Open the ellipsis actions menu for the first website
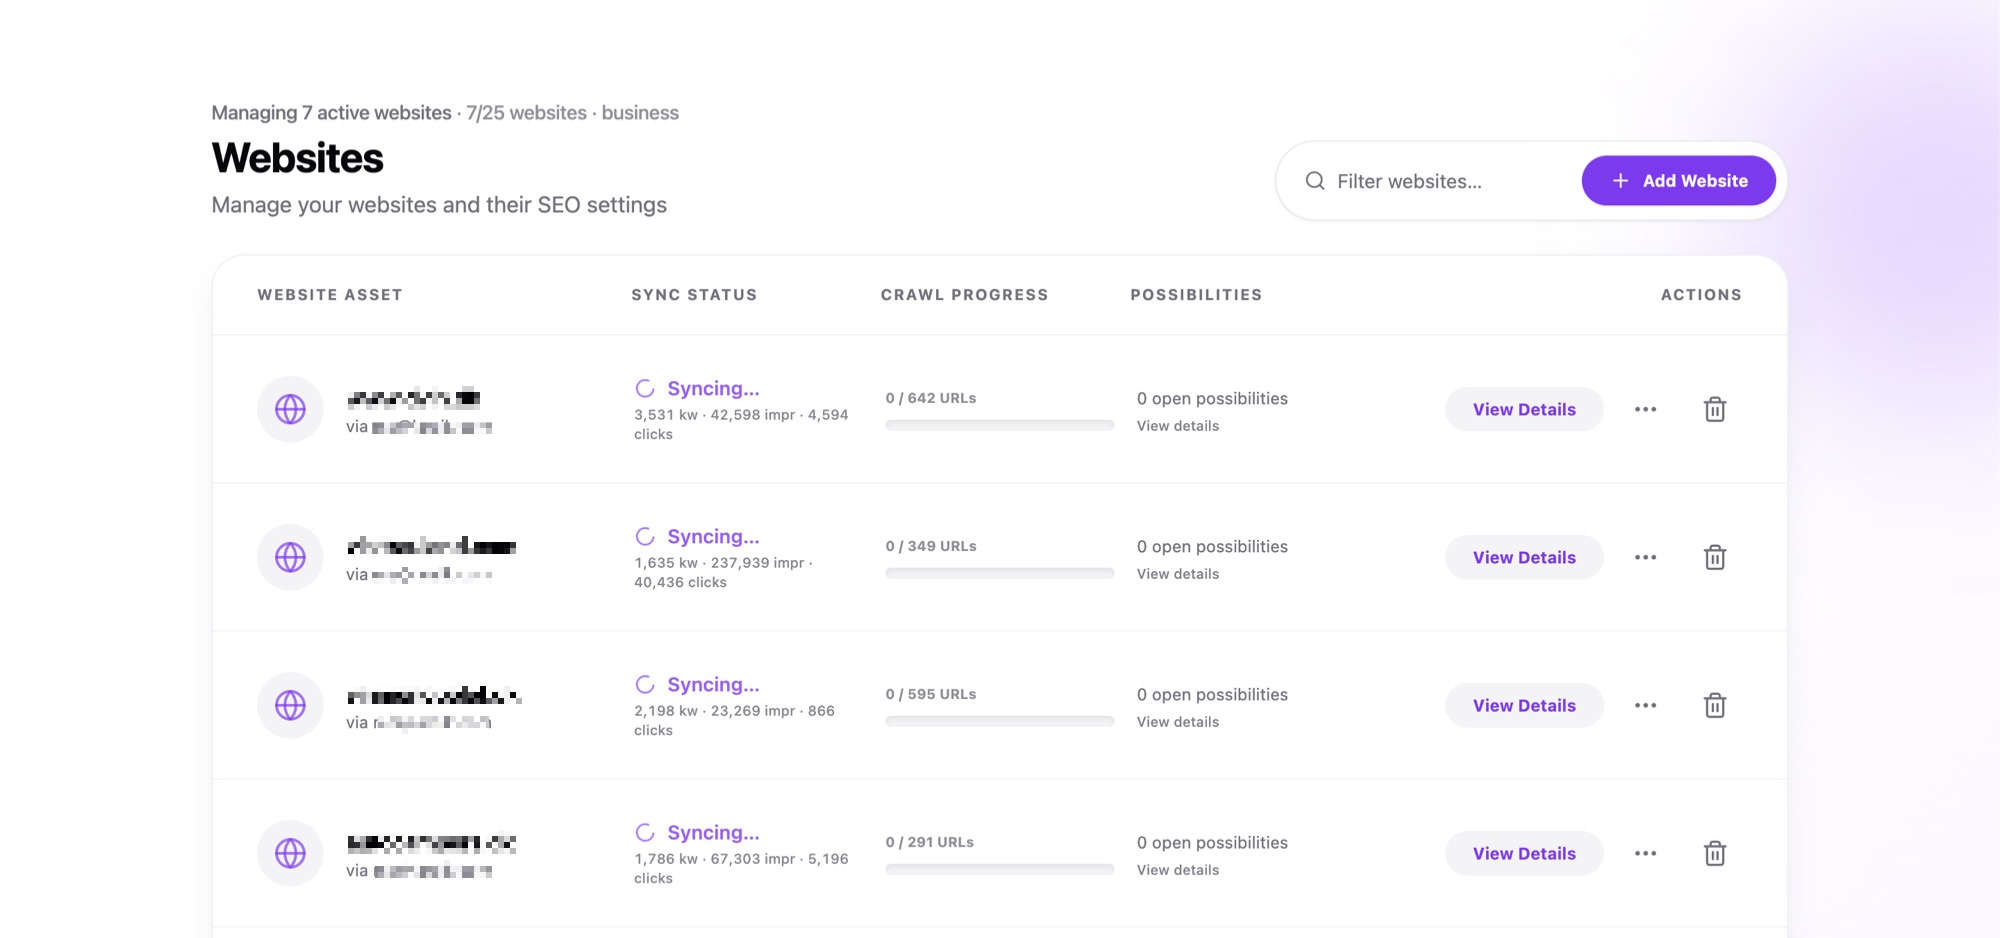This screenshot has width=2000, height=938. pos(1645,409)
